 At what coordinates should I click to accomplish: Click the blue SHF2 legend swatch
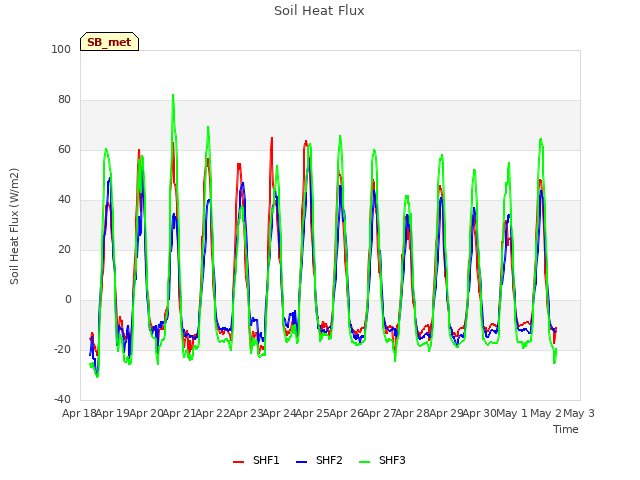301,462
